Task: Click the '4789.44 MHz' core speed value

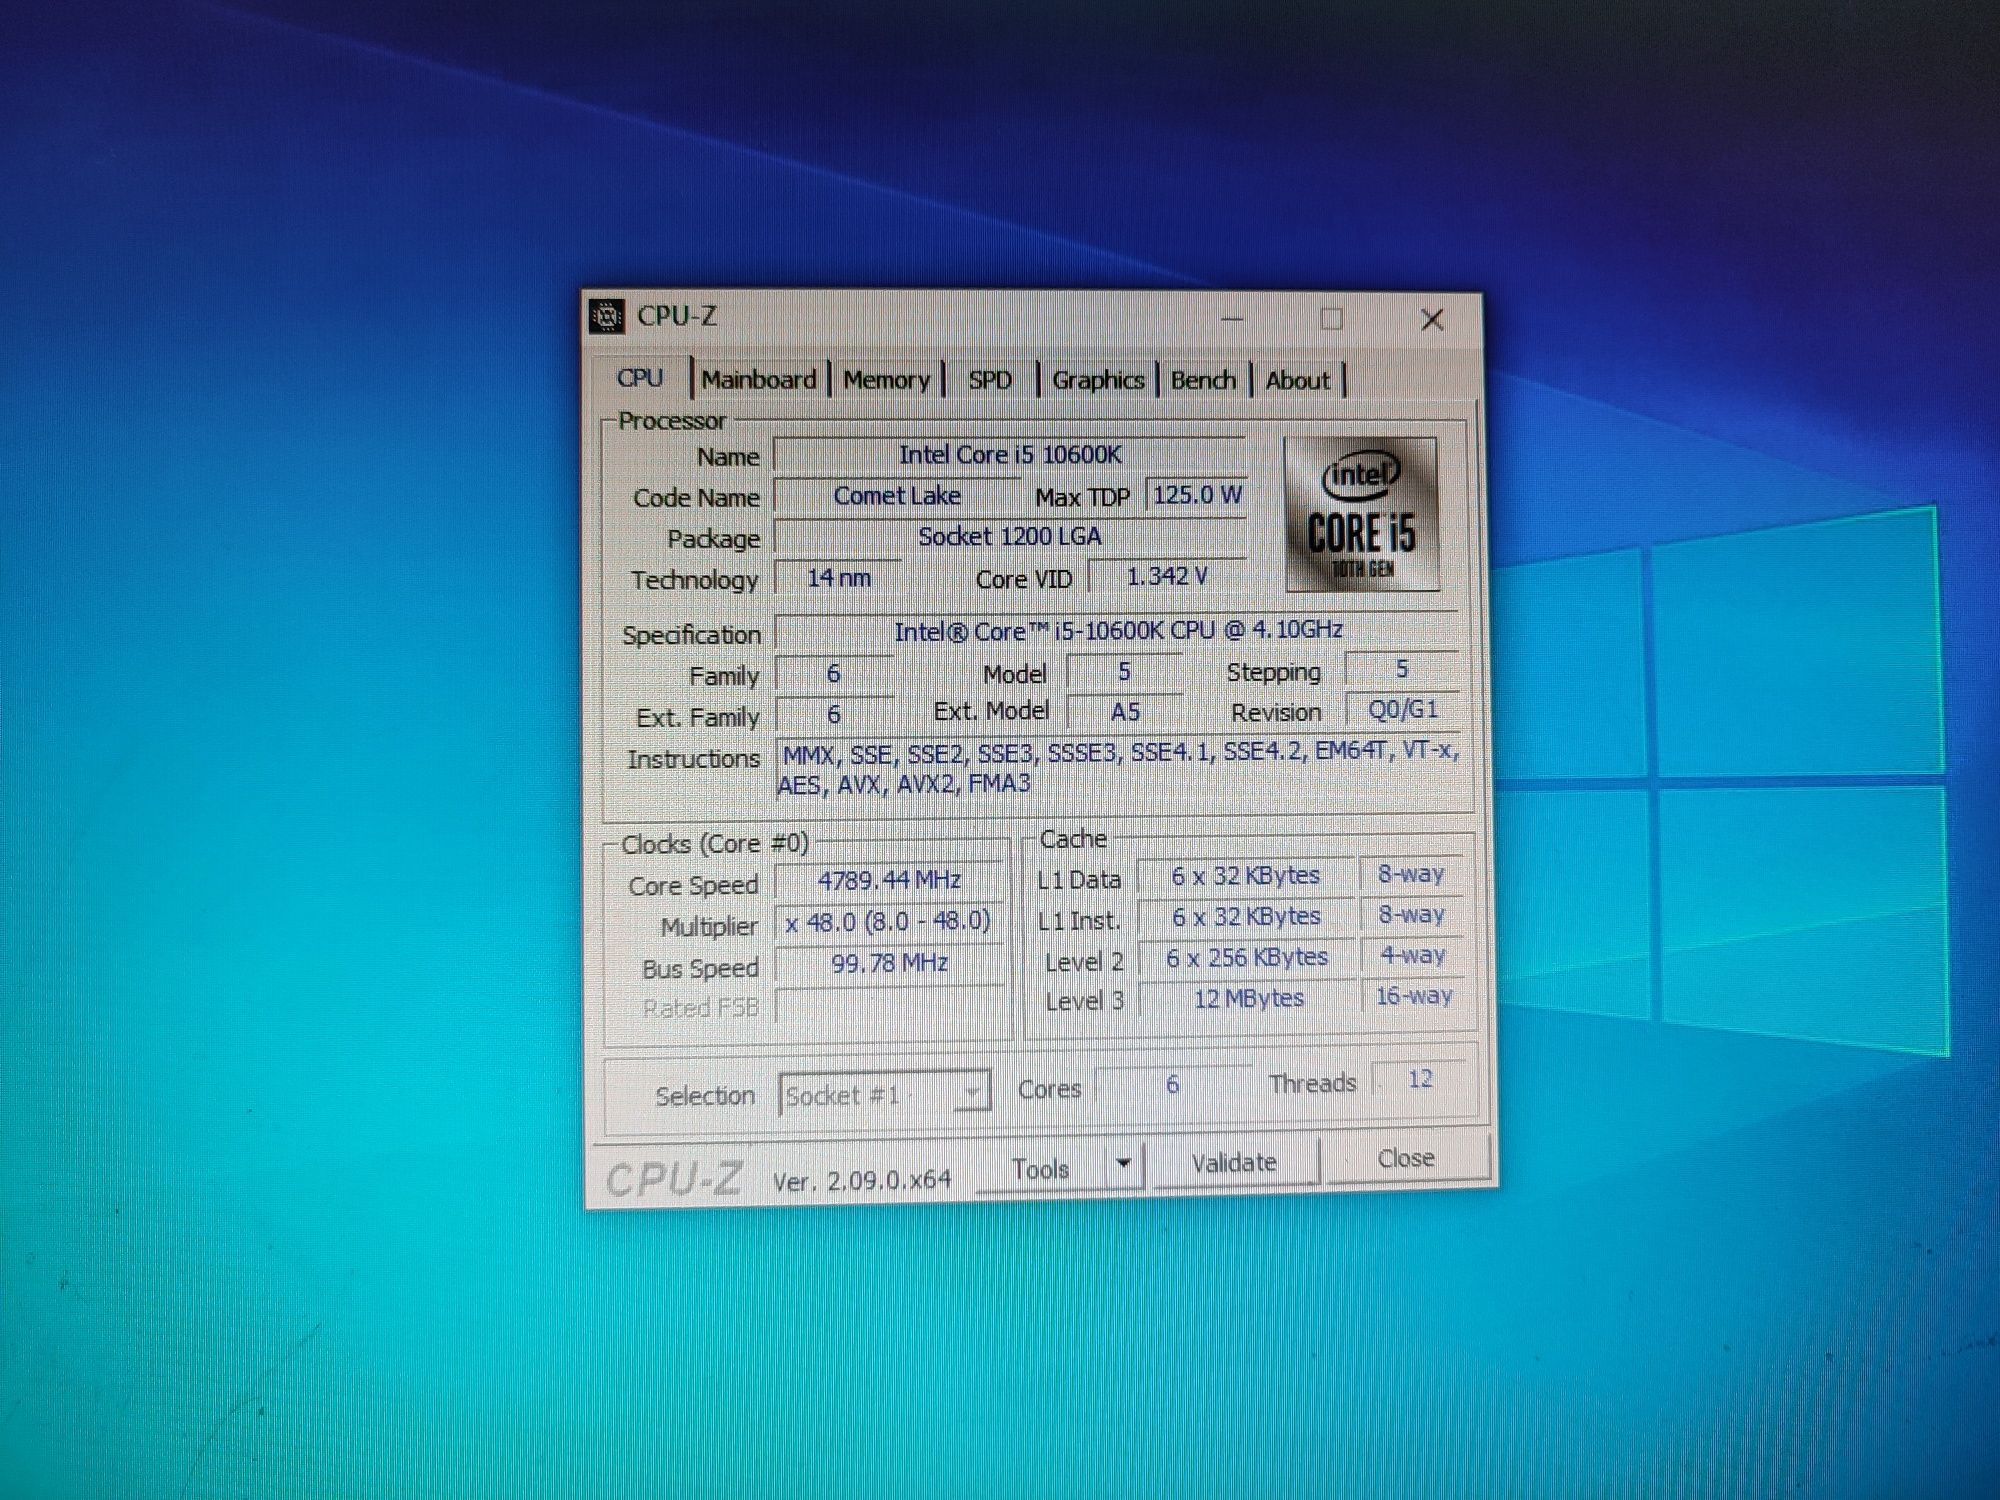Action: 889,880
